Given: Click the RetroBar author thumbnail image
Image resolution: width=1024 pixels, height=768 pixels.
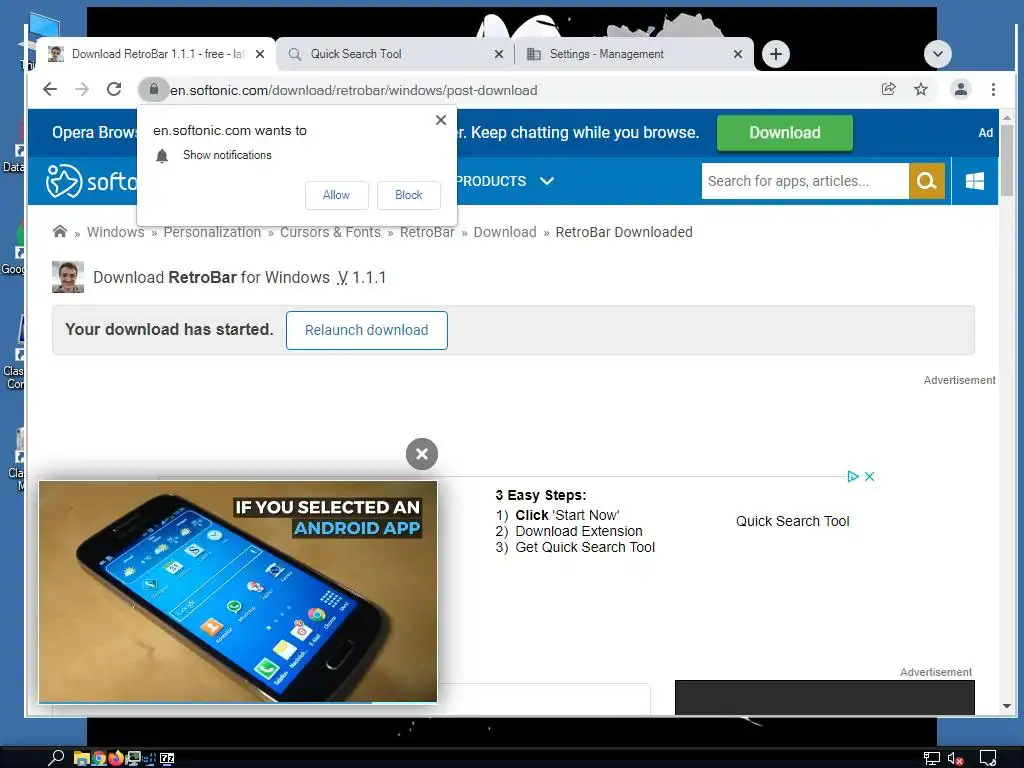Looking at the screenshot, I should (68, 277).
